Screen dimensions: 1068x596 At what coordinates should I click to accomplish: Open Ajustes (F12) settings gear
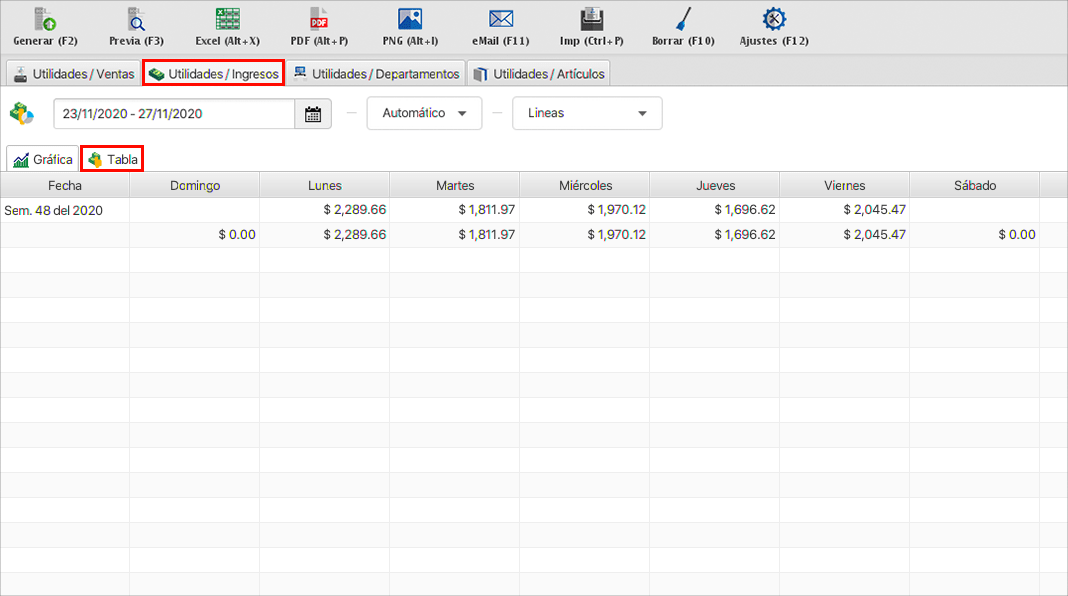(773, 20)
